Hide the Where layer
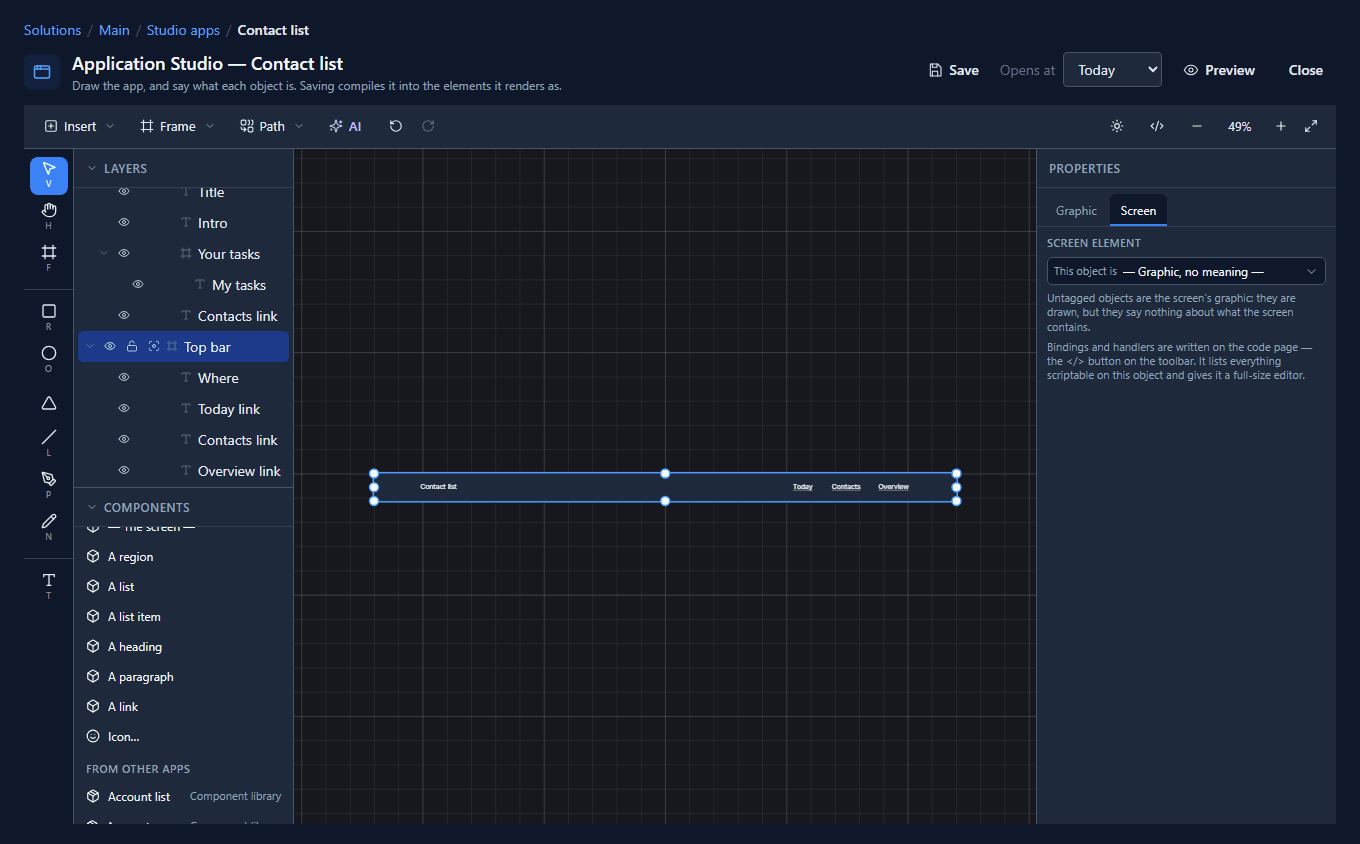Screen dimensions: 1360x844 124,377
